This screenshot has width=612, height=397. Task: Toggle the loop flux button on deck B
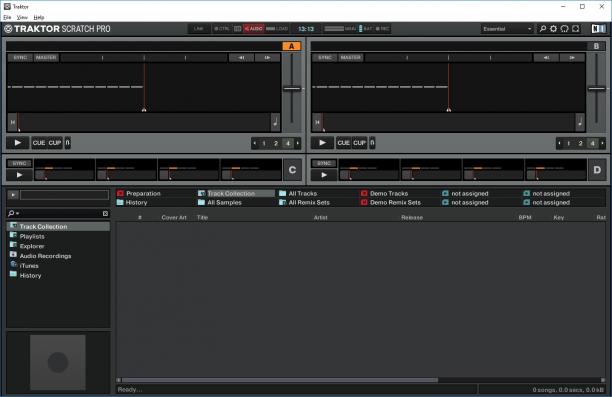(372, 143)
